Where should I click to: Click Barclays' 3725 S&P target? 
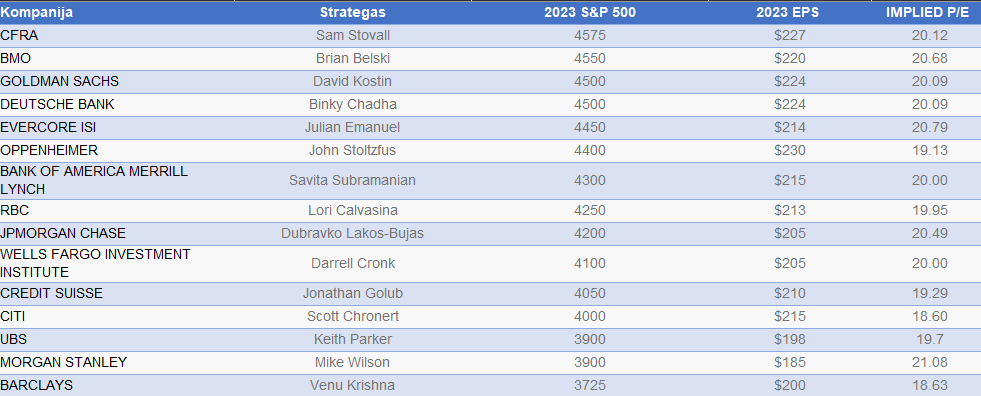590,386
